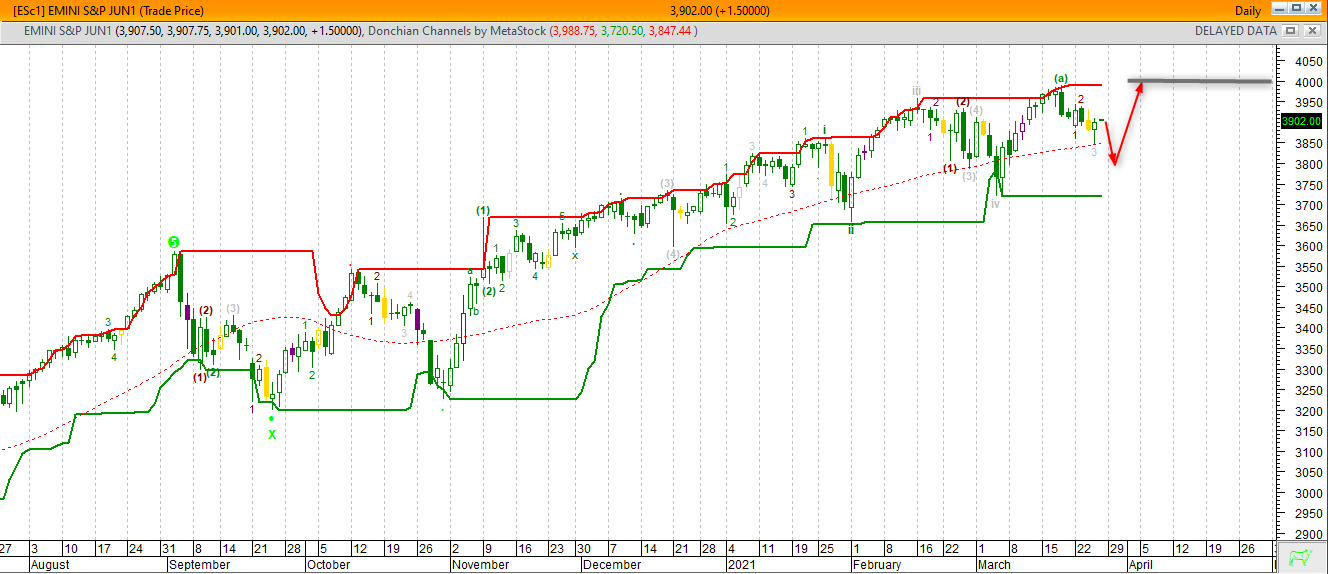Click the 3,902.00 (+1.50000) price in title bar
Viewport: 1328px width, 574px height.
(720, 10)
